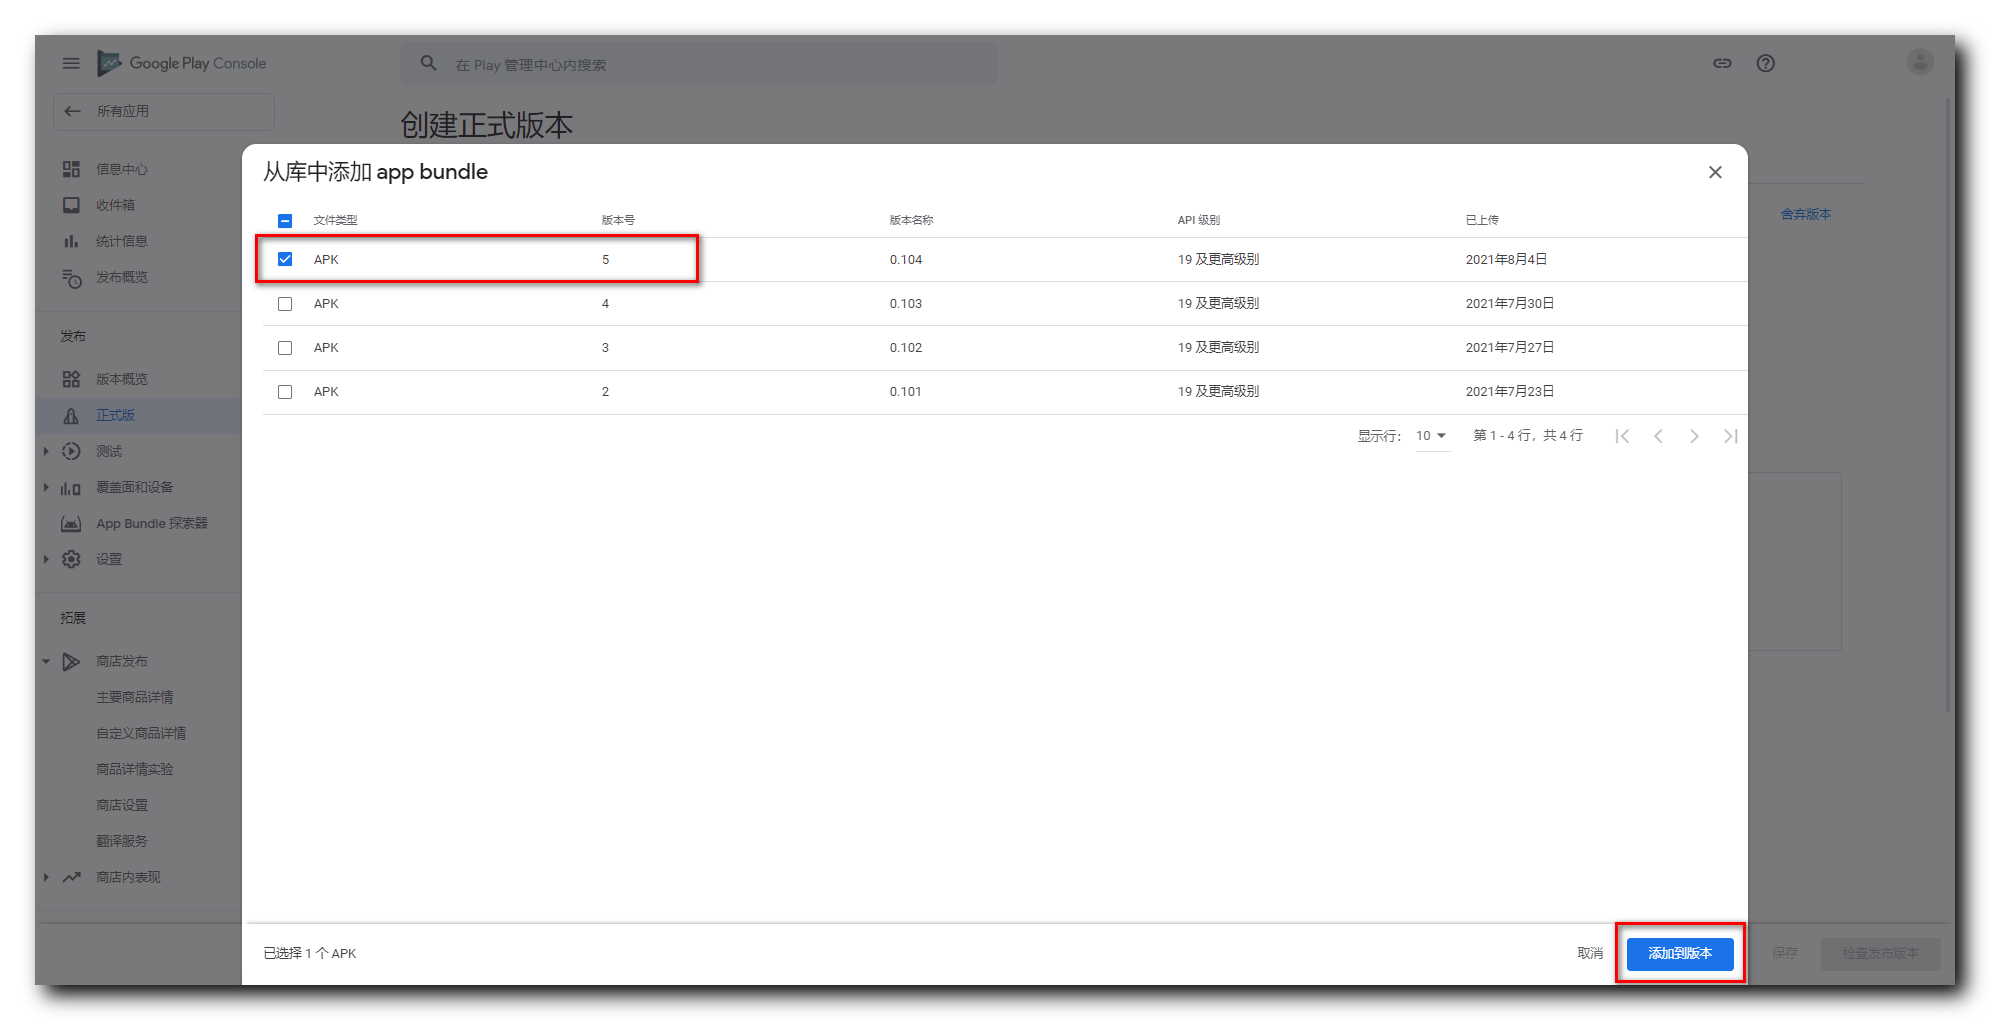1990x1020 pixels.
Task: Open 版本概览 in the sidebar
Action: click(122, 379)
